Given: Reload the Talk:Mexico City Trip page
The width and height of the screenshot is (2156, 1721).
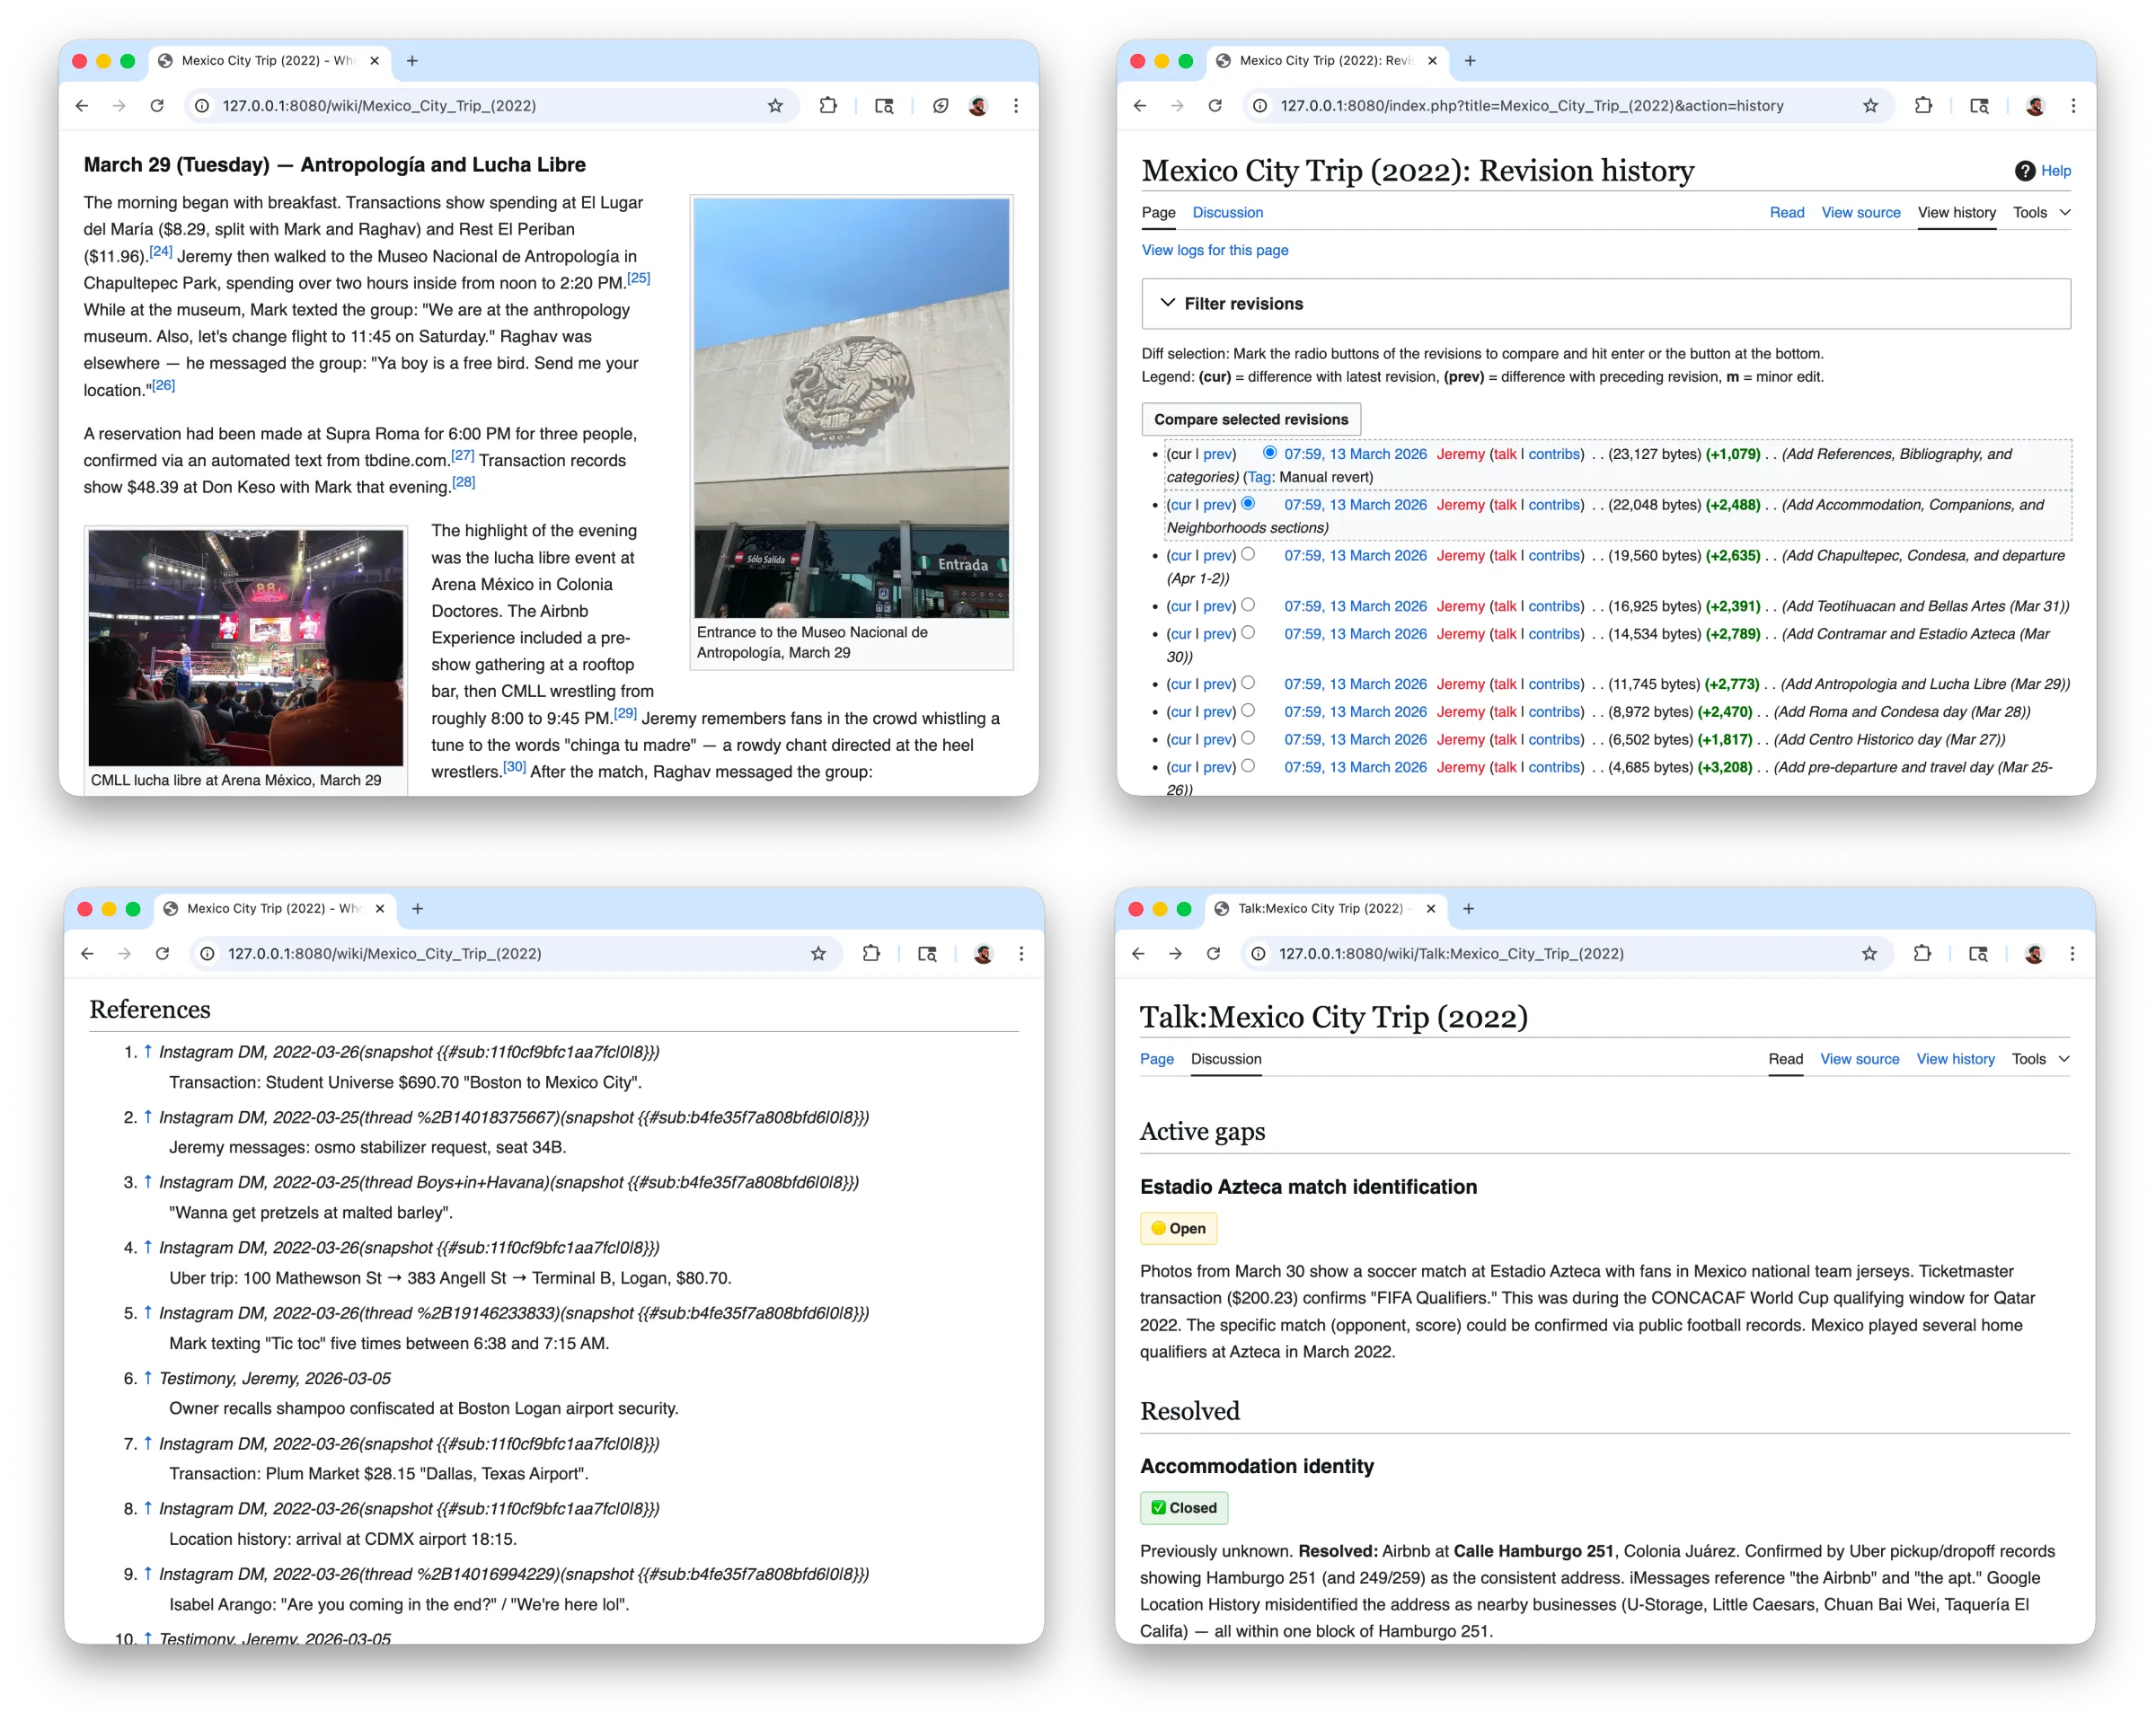Looking at the screenshot, I should [1213, 954].
